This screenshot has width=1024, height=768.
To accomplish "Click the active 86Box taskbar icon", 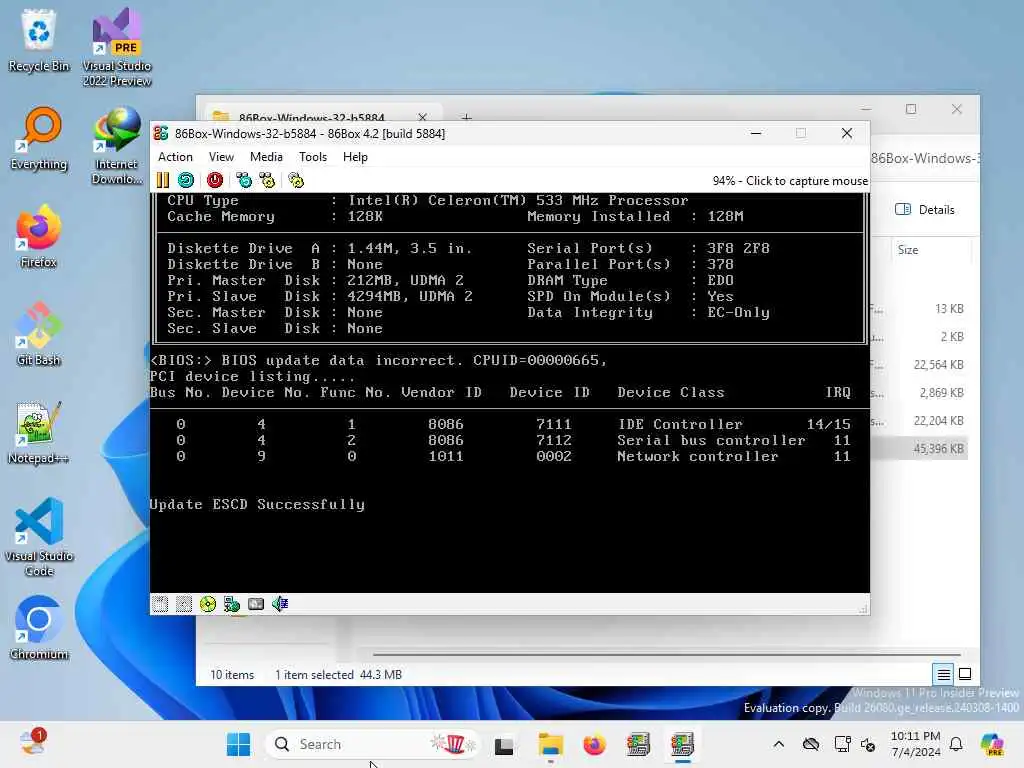I will pyautogui.click(x=682, y=744).
